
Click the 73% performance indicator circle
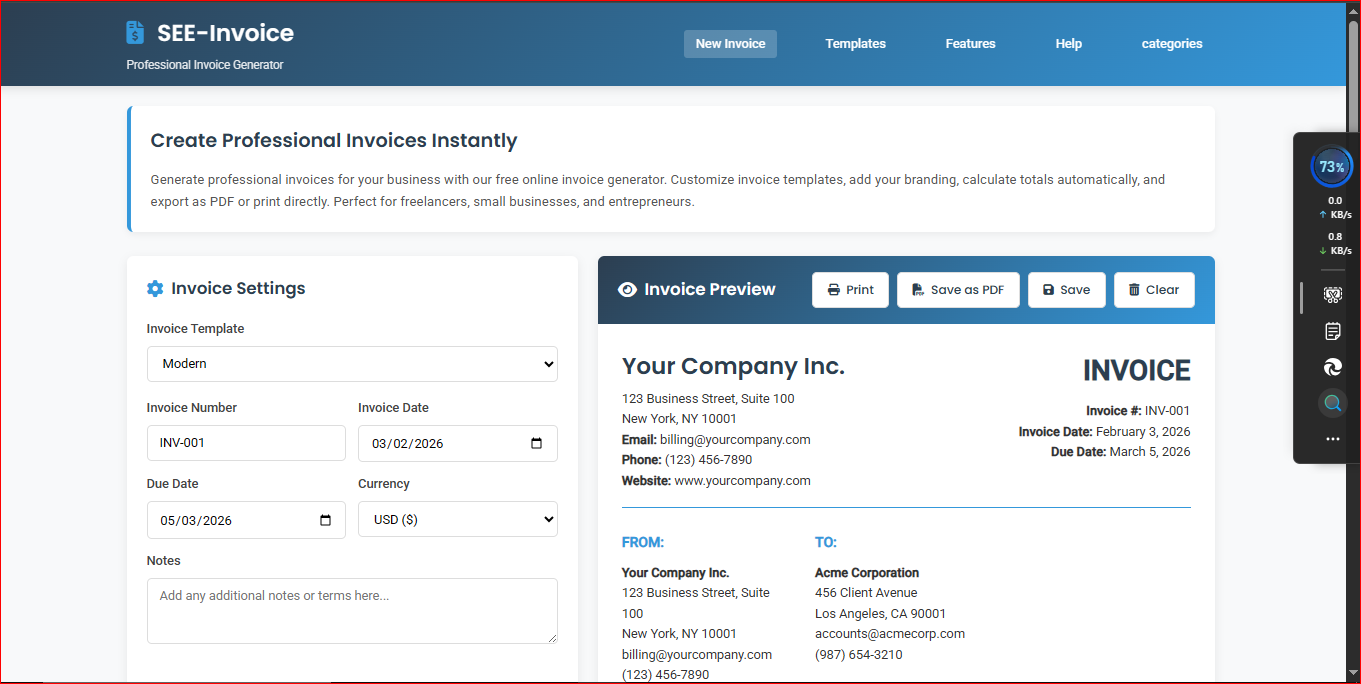(x=1331, y=167)
